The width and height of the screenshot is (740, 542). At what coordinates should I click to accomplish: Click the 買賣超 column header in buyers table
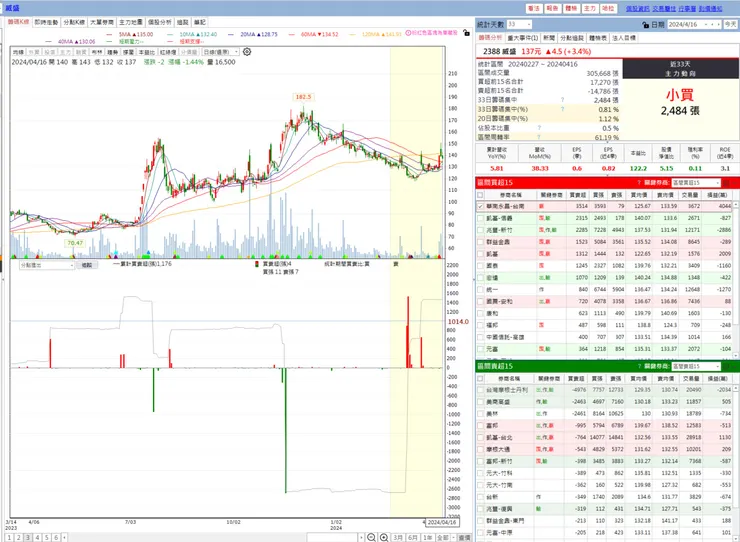pos(578,195)
